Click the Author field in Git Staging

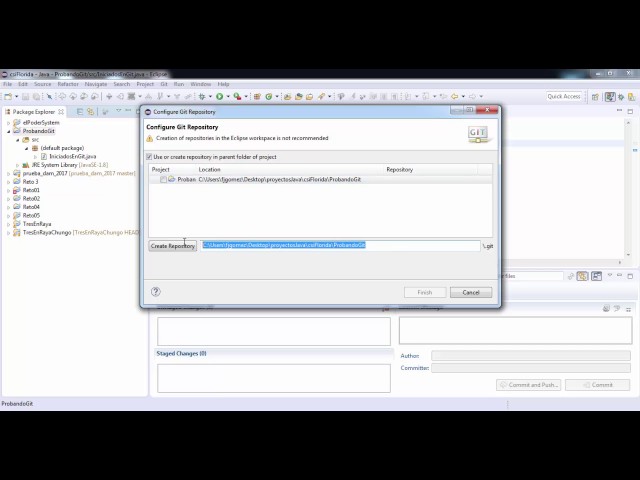[531, 356]
